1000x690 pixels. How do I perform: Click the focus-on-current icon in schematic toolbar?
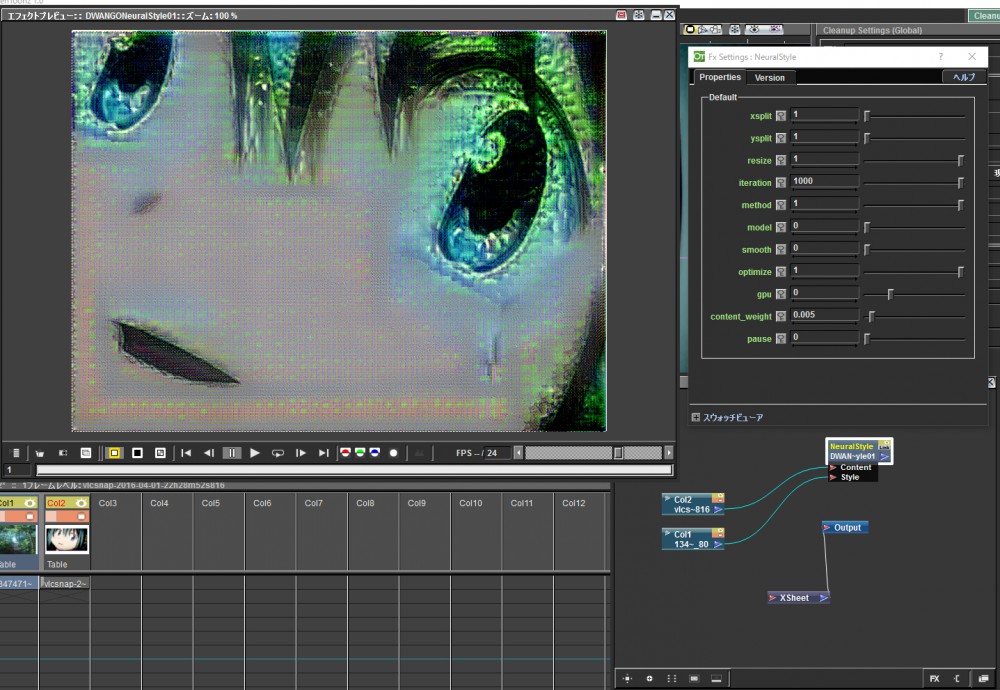[x=649, y=679]
